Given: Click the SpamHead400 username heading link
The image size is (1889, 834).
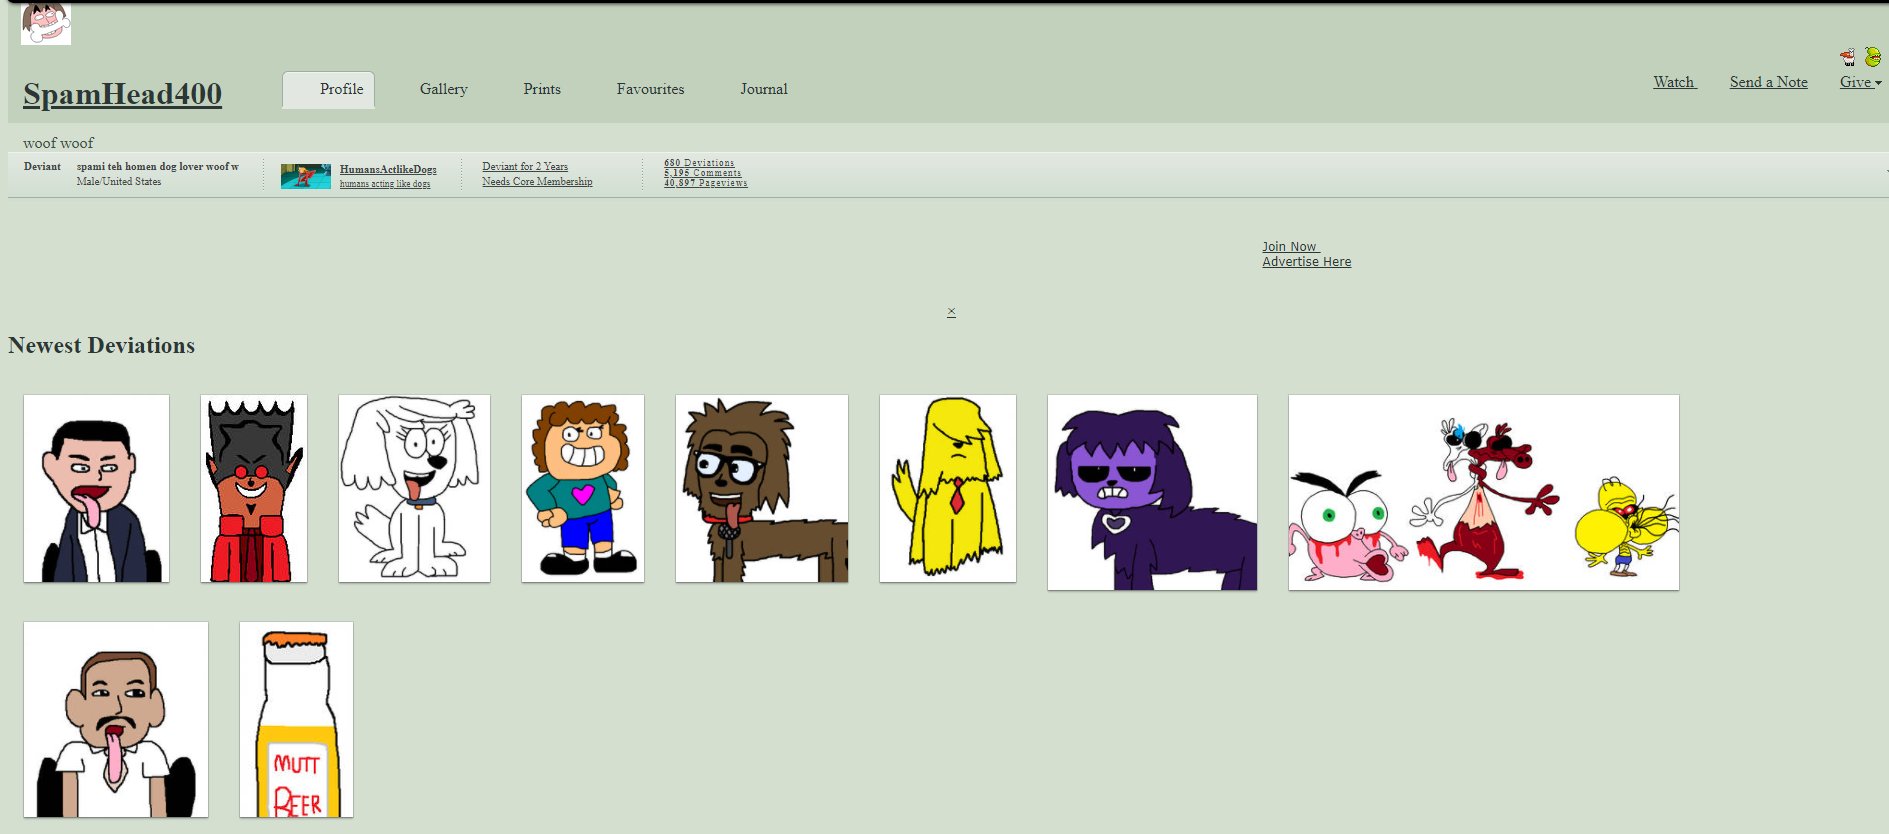Looking at the screenshot, I should click(122, 94).
